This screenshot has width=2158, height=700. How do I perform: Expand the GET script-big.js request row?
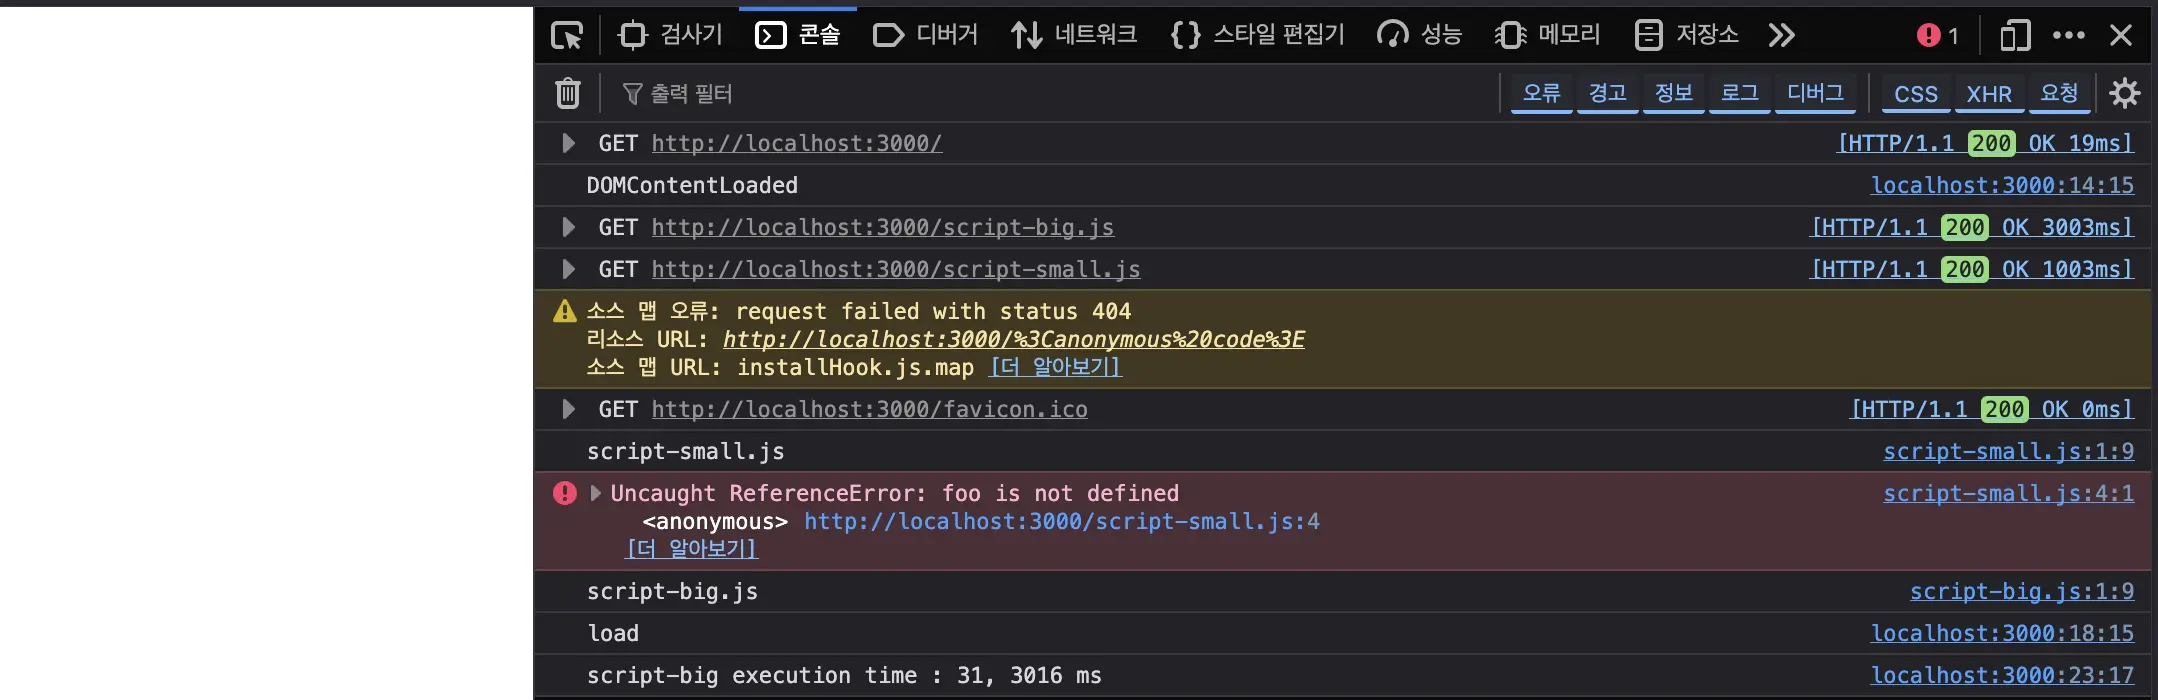[568, 227]
